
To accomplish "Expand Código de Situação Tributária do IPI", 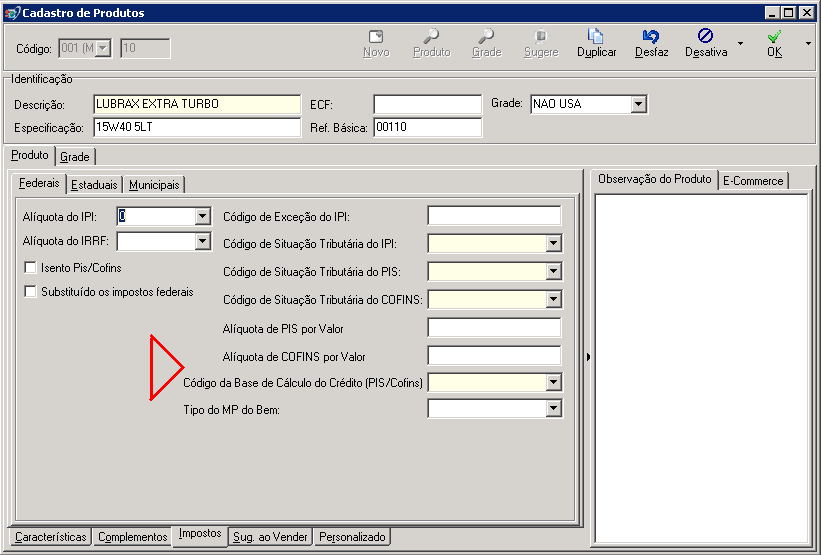I will (553, 243).
